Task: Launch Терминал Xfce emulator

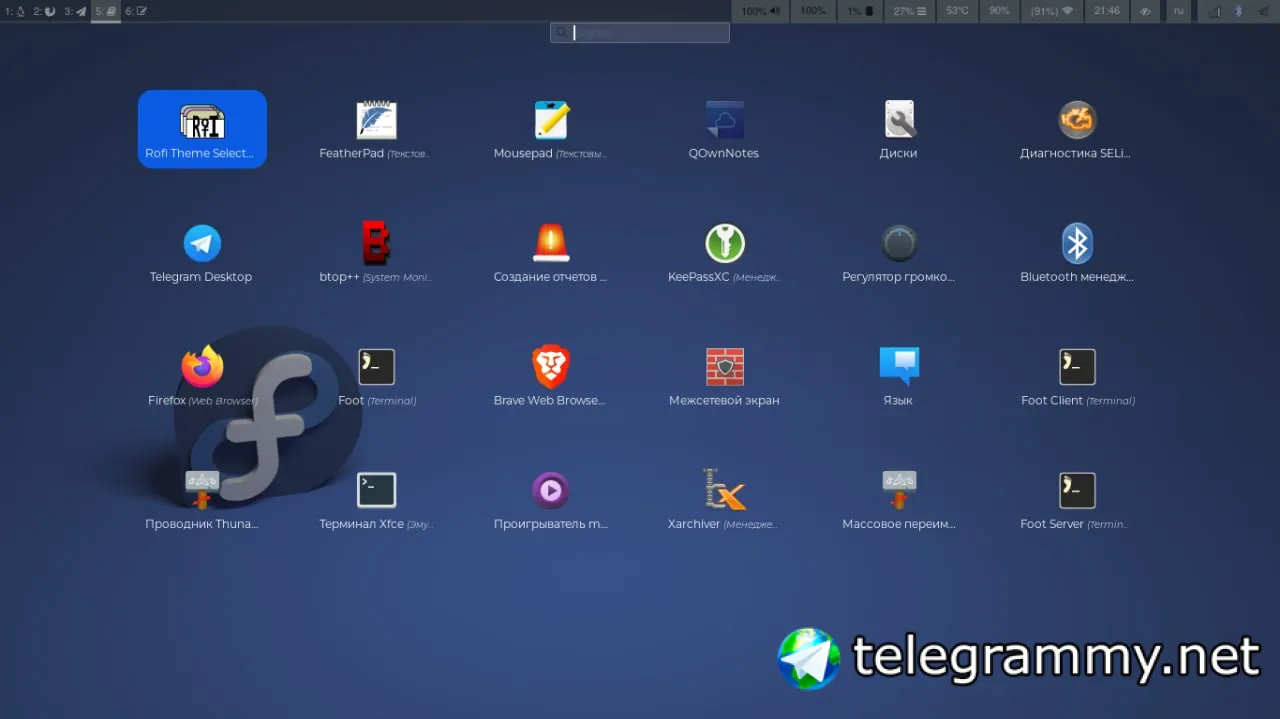Action: (x=376, y=501)
